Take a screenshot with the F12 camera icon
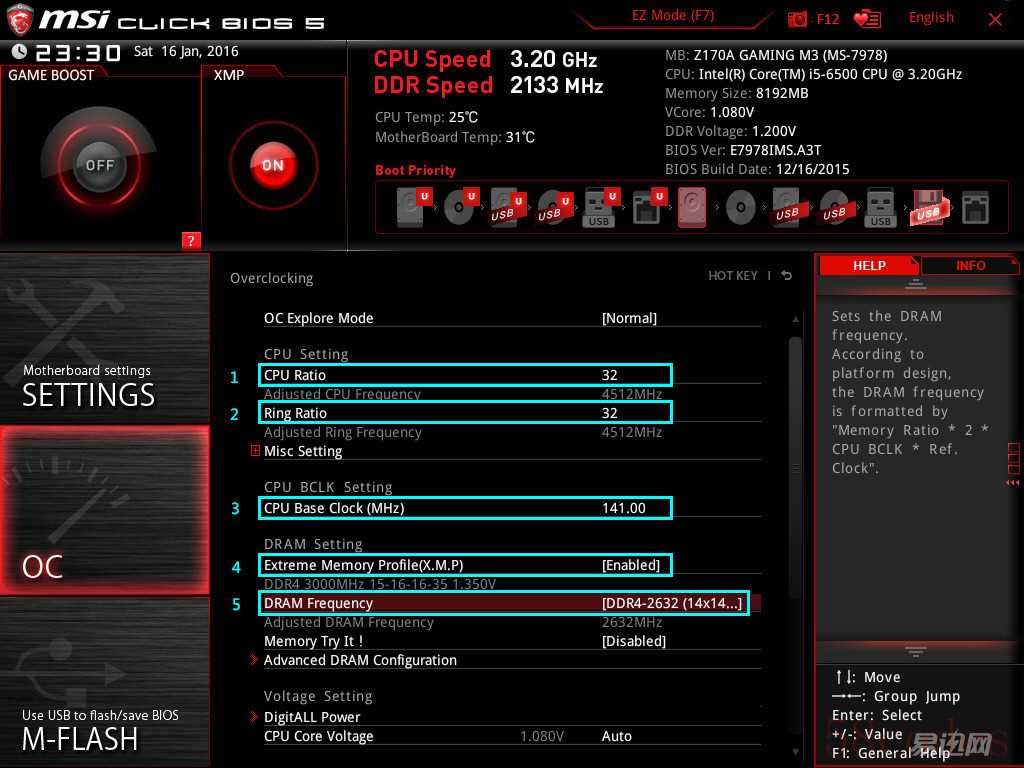The width and height of the screenshot is (1024, 768). tap(797, 19)
